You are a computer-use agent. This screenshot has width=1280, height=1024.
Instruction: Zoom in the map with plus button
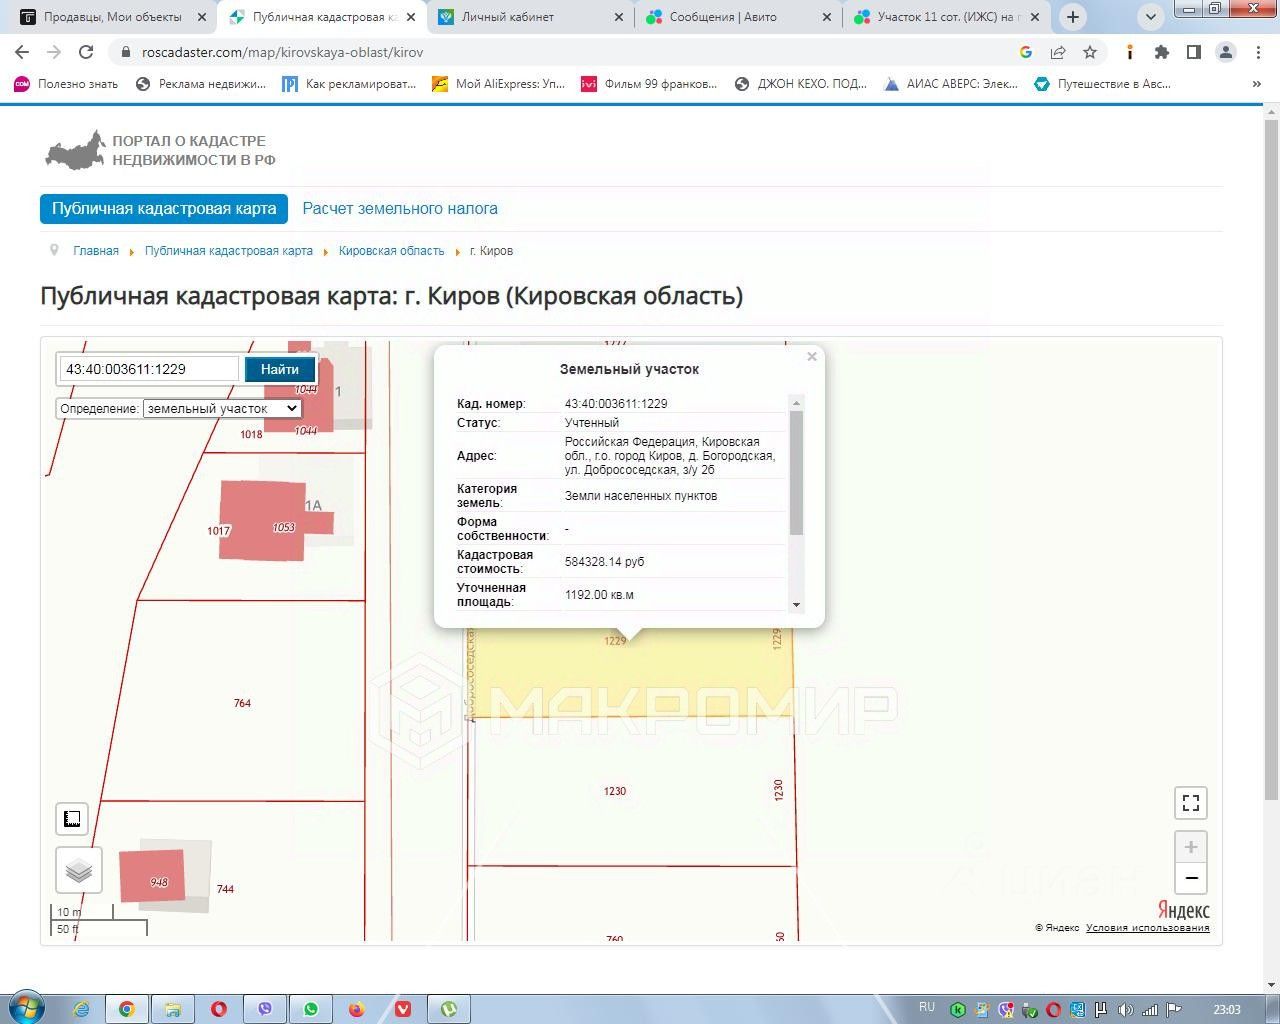[1190, 847]
